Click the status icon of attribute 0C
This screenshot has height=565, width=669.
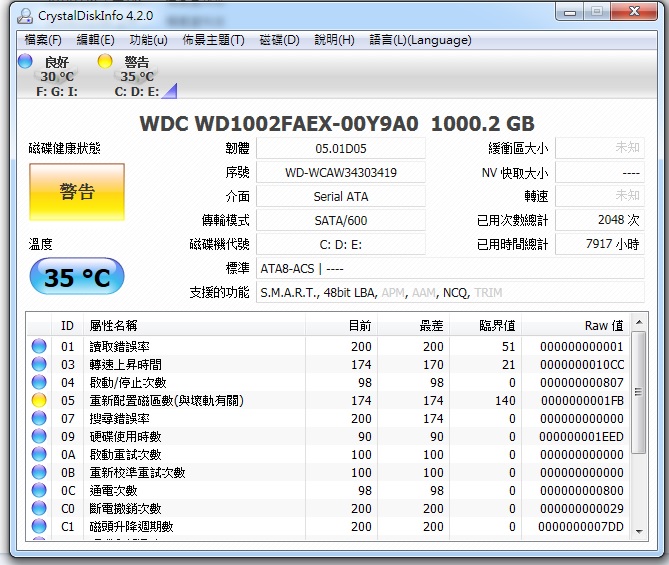tap(39, 490)
